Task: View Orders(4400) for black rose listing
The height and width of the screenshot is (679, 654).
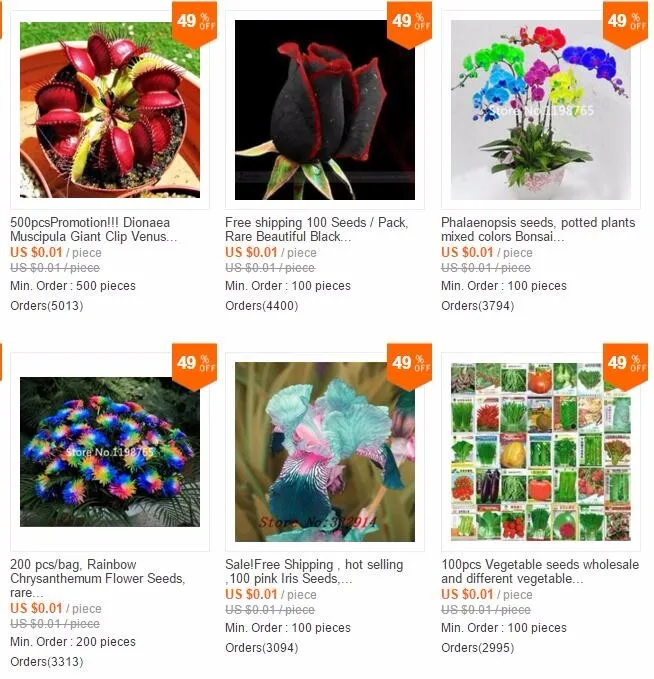Action: tap(262, 306)
